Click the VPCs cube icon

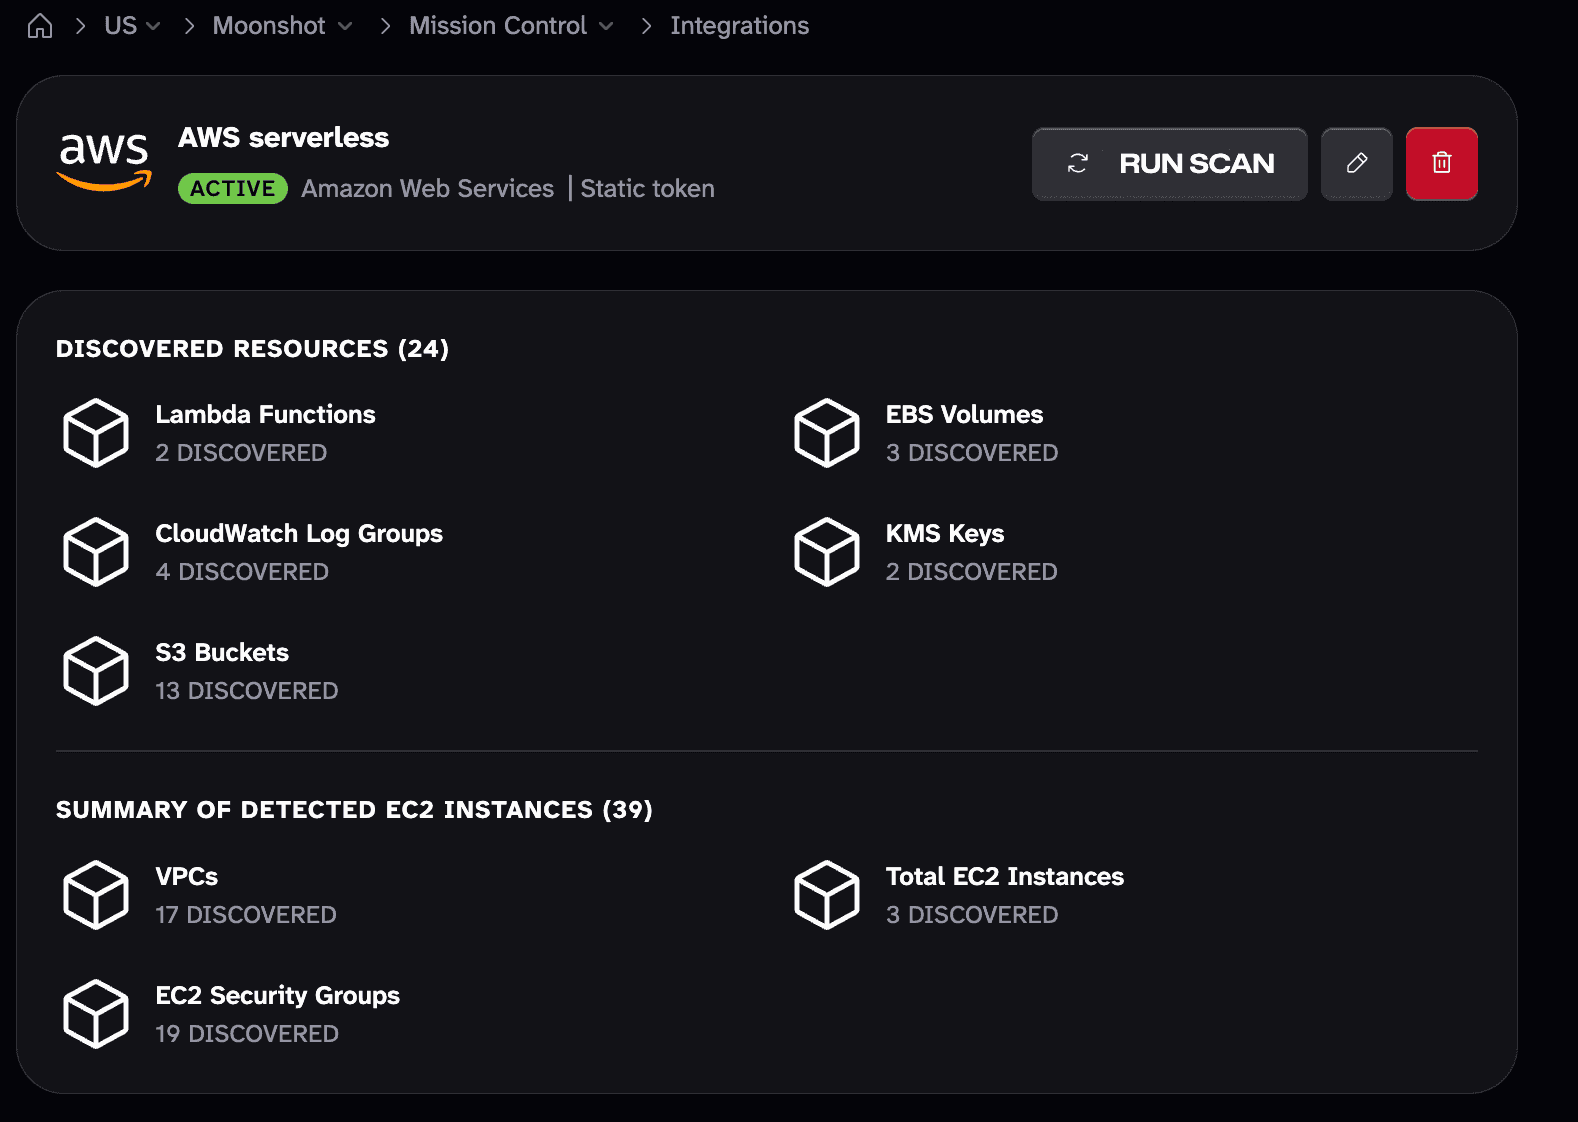click(96, 895)
